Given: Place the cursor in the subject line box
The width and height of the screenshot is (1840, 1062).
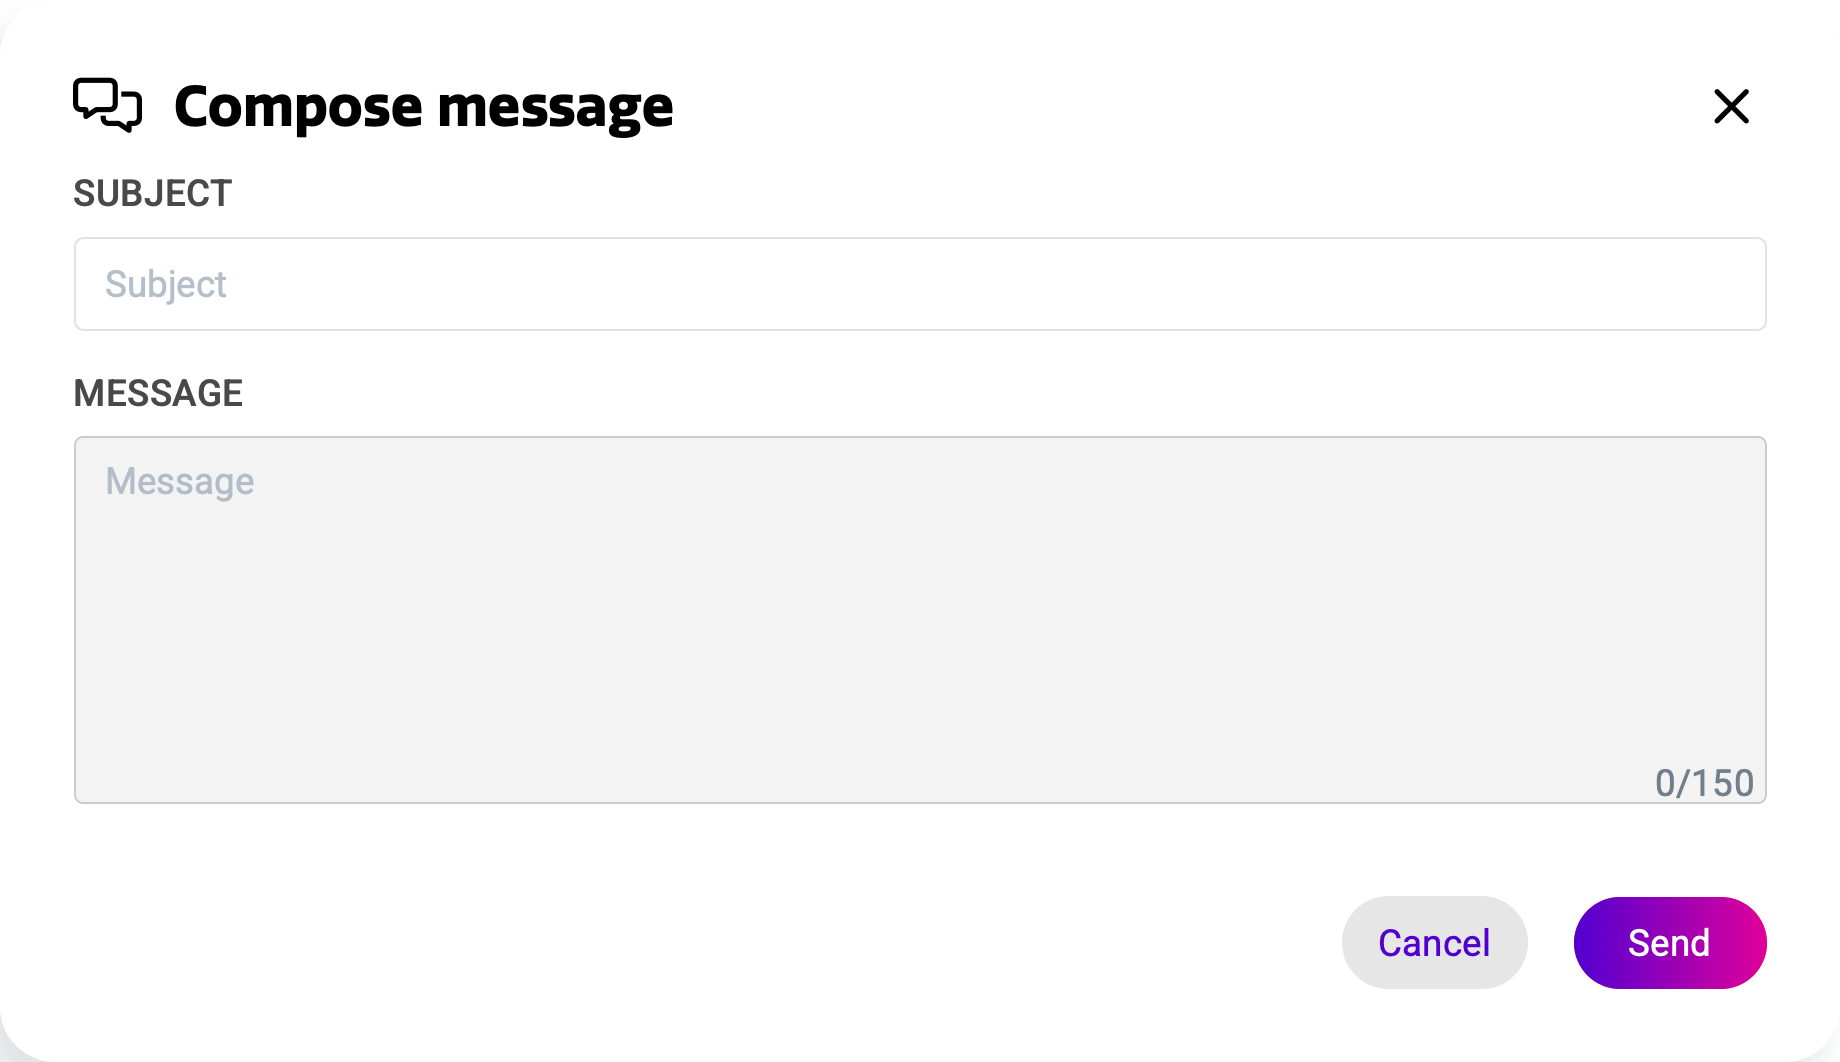Looking at the screenshot, I should pos(920,284).
